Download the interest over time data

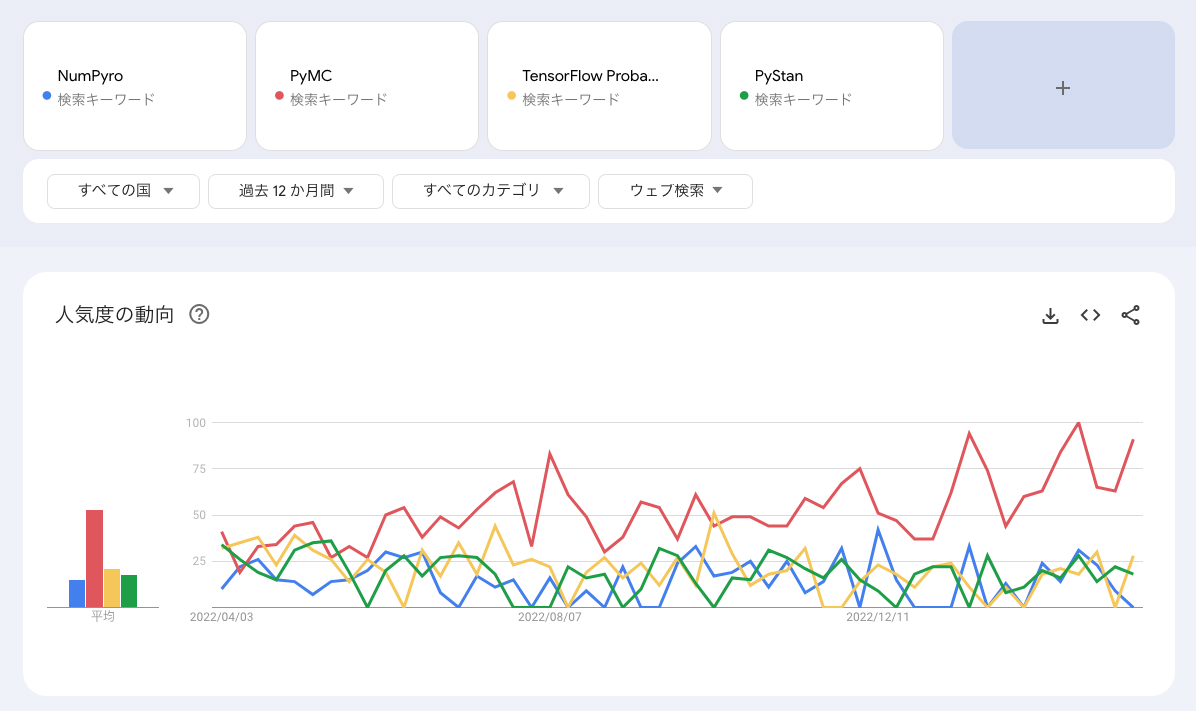[1050, 315]
